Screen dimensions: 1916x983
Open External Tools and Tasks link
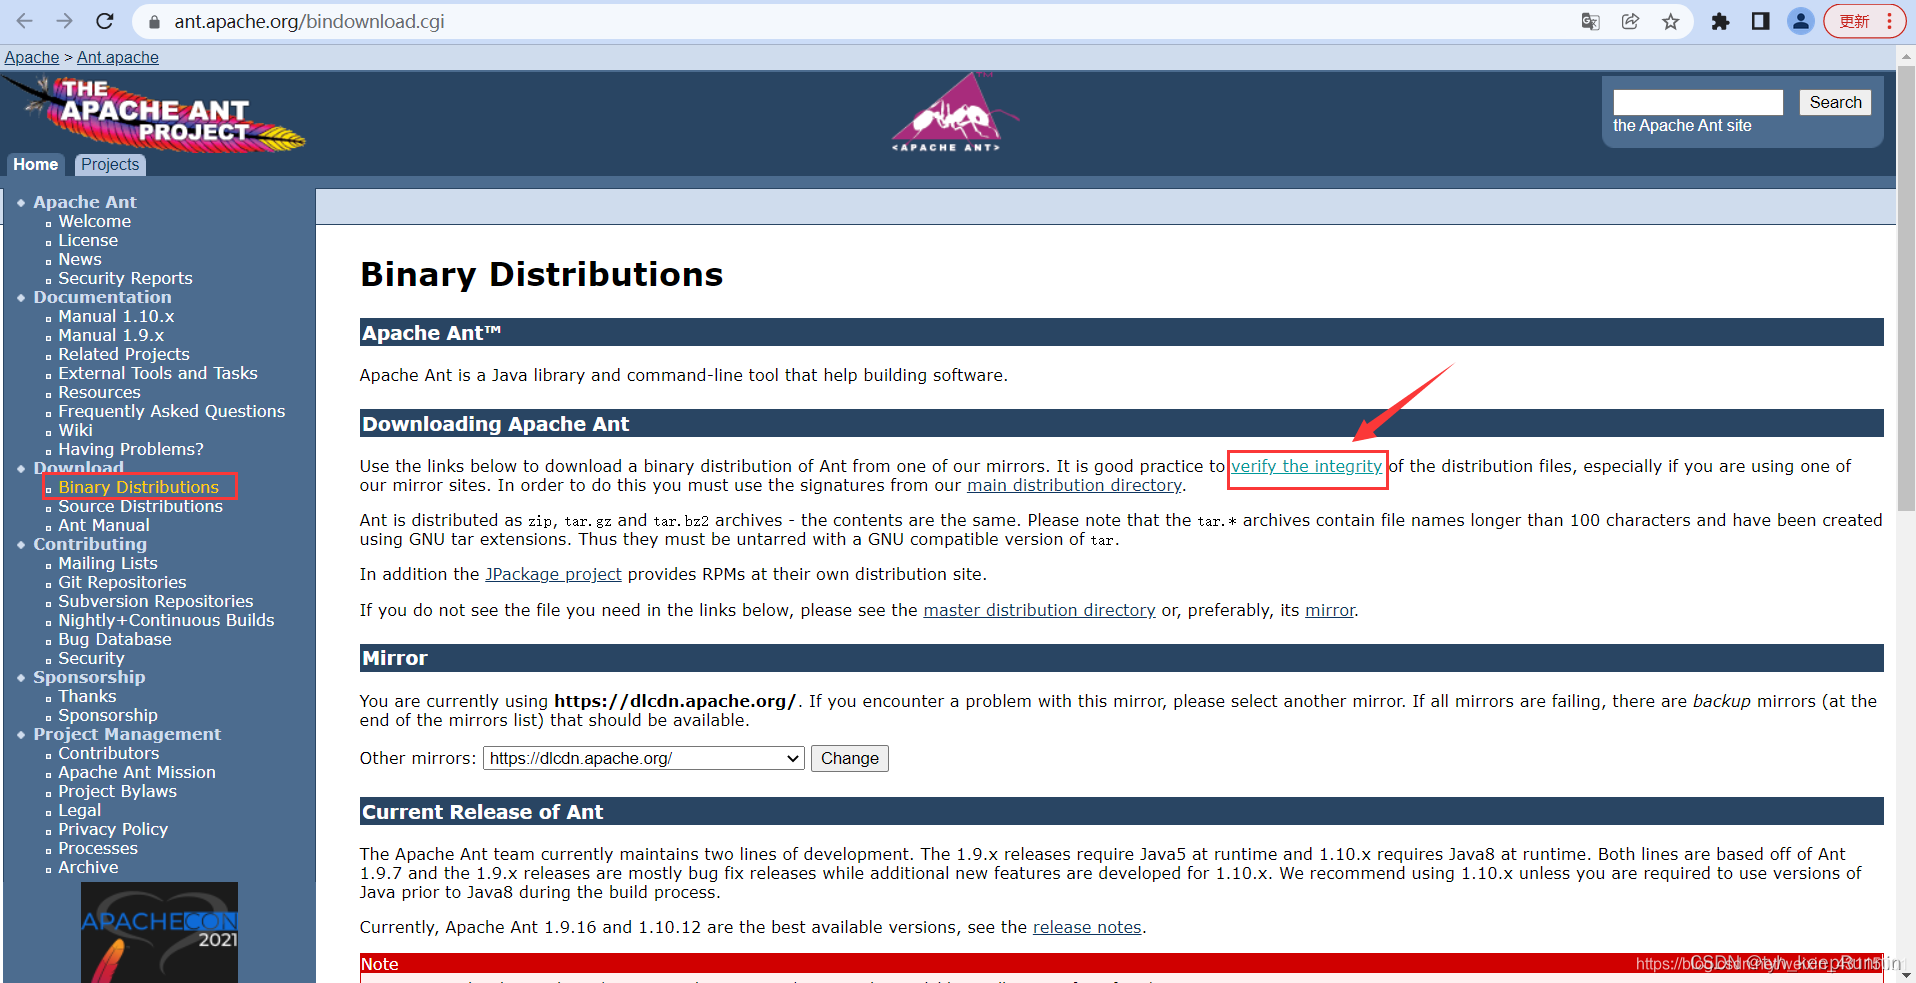[x=158, y=373]
